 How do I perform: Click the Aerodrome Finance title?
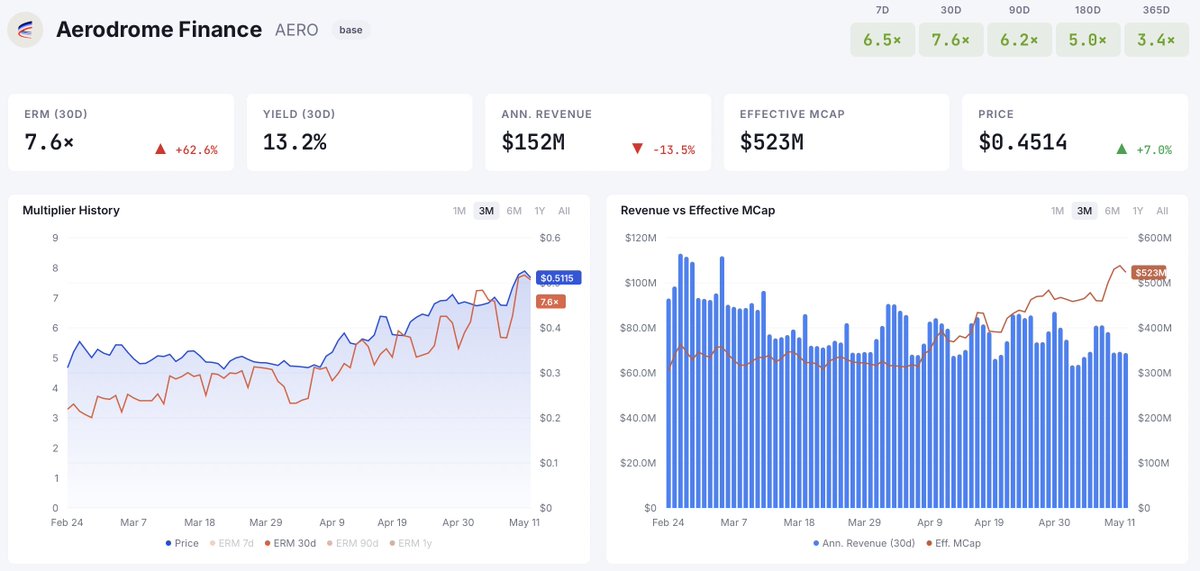(159, 30)
